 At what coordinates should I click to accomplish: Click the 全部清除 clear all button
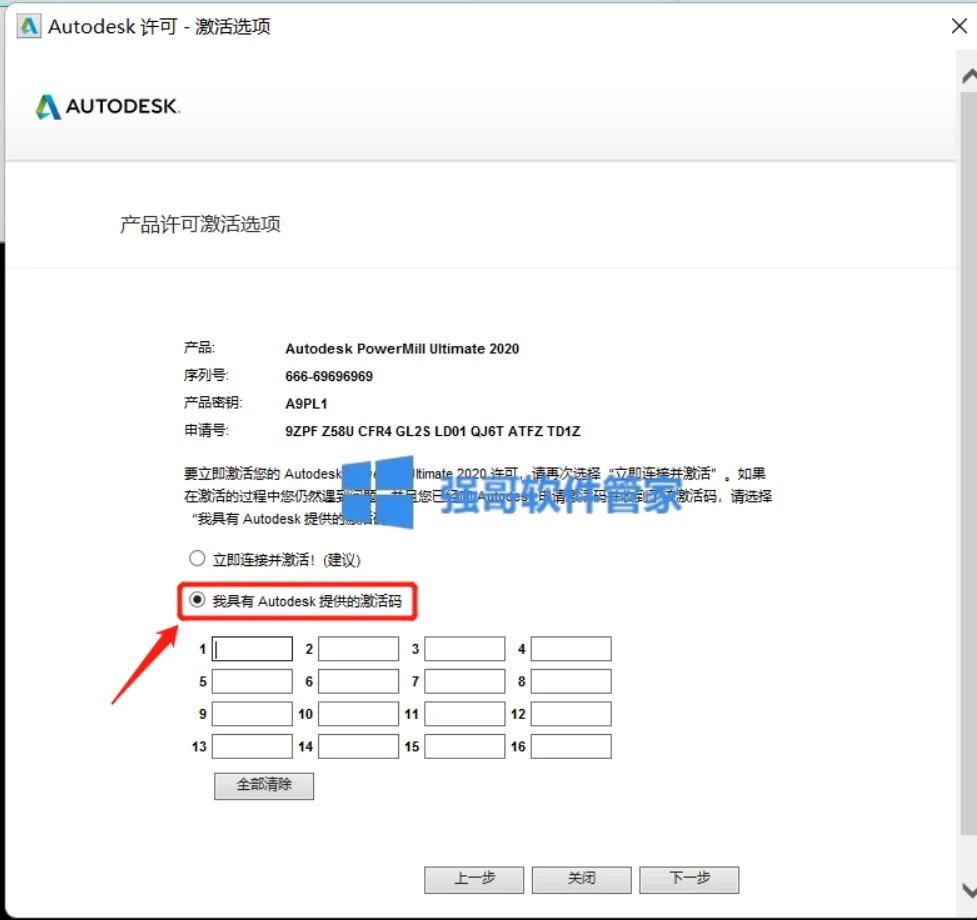pyautogui.click(x=264, y=785)
